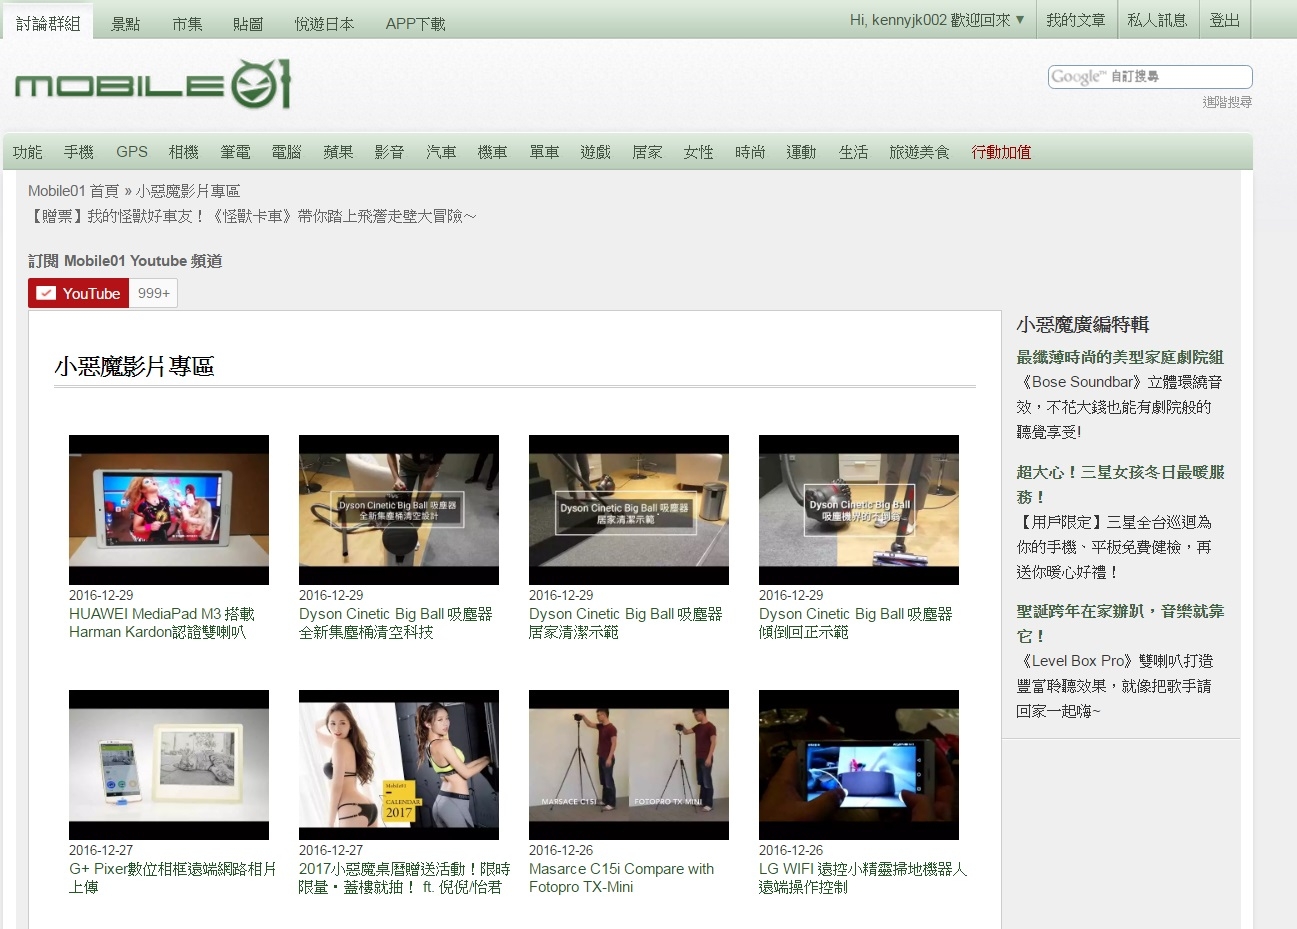This screenshot has width=1297, height=929.
Task: Open the 汽車 category menu
Action: [x=442, y=152]
